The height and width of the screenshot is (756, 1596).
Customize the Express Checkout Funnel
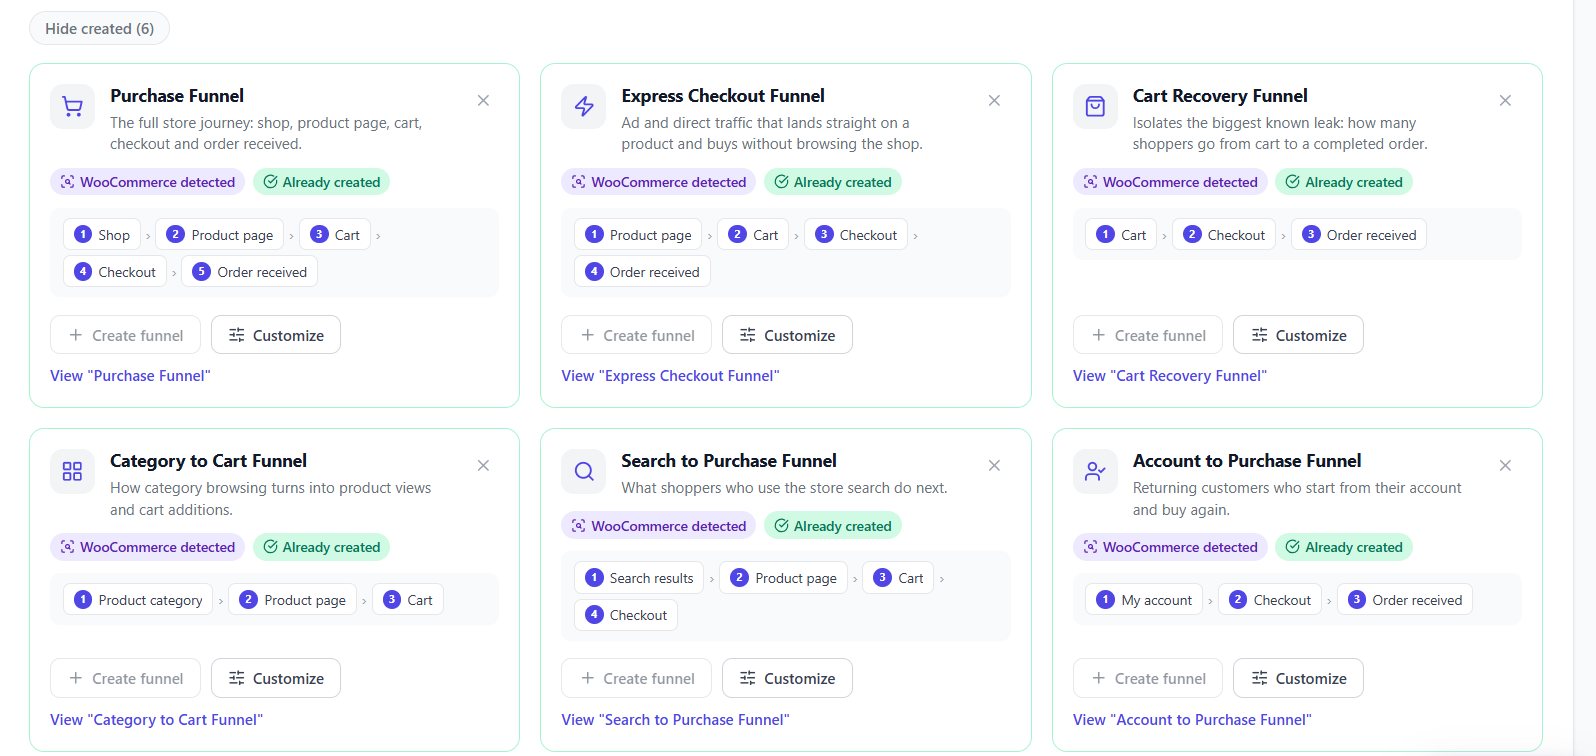787,335
